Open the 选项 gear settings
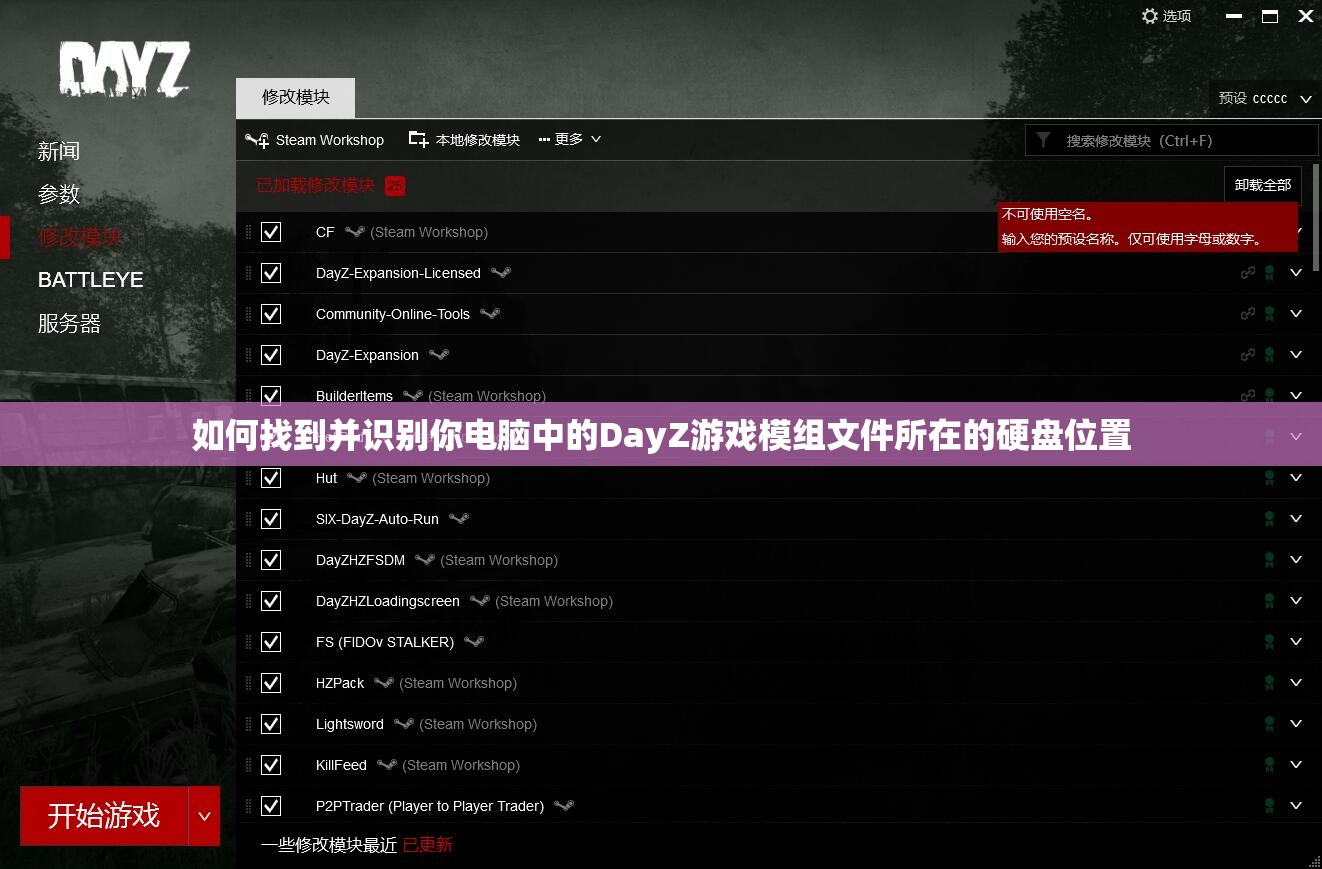 1166,16
